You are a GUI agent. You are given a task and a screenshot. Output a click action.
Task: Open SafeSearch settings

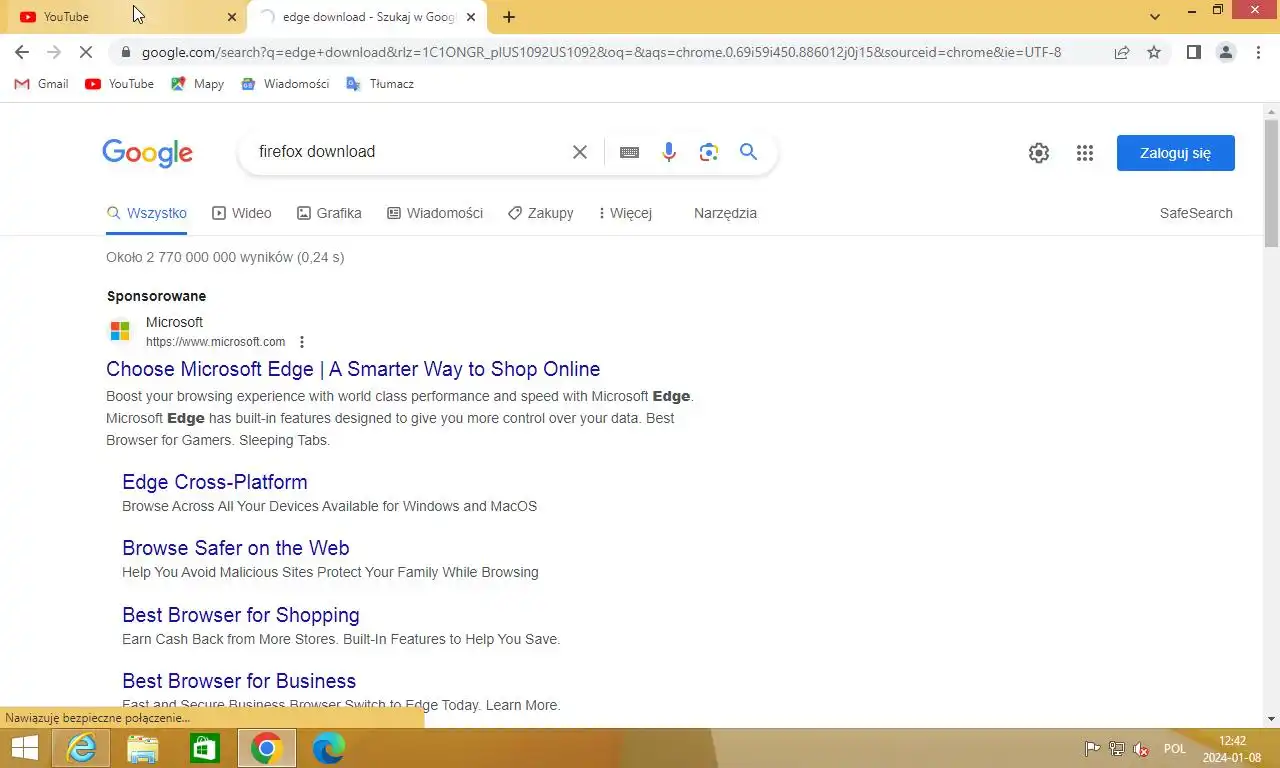pos(1196,213)
